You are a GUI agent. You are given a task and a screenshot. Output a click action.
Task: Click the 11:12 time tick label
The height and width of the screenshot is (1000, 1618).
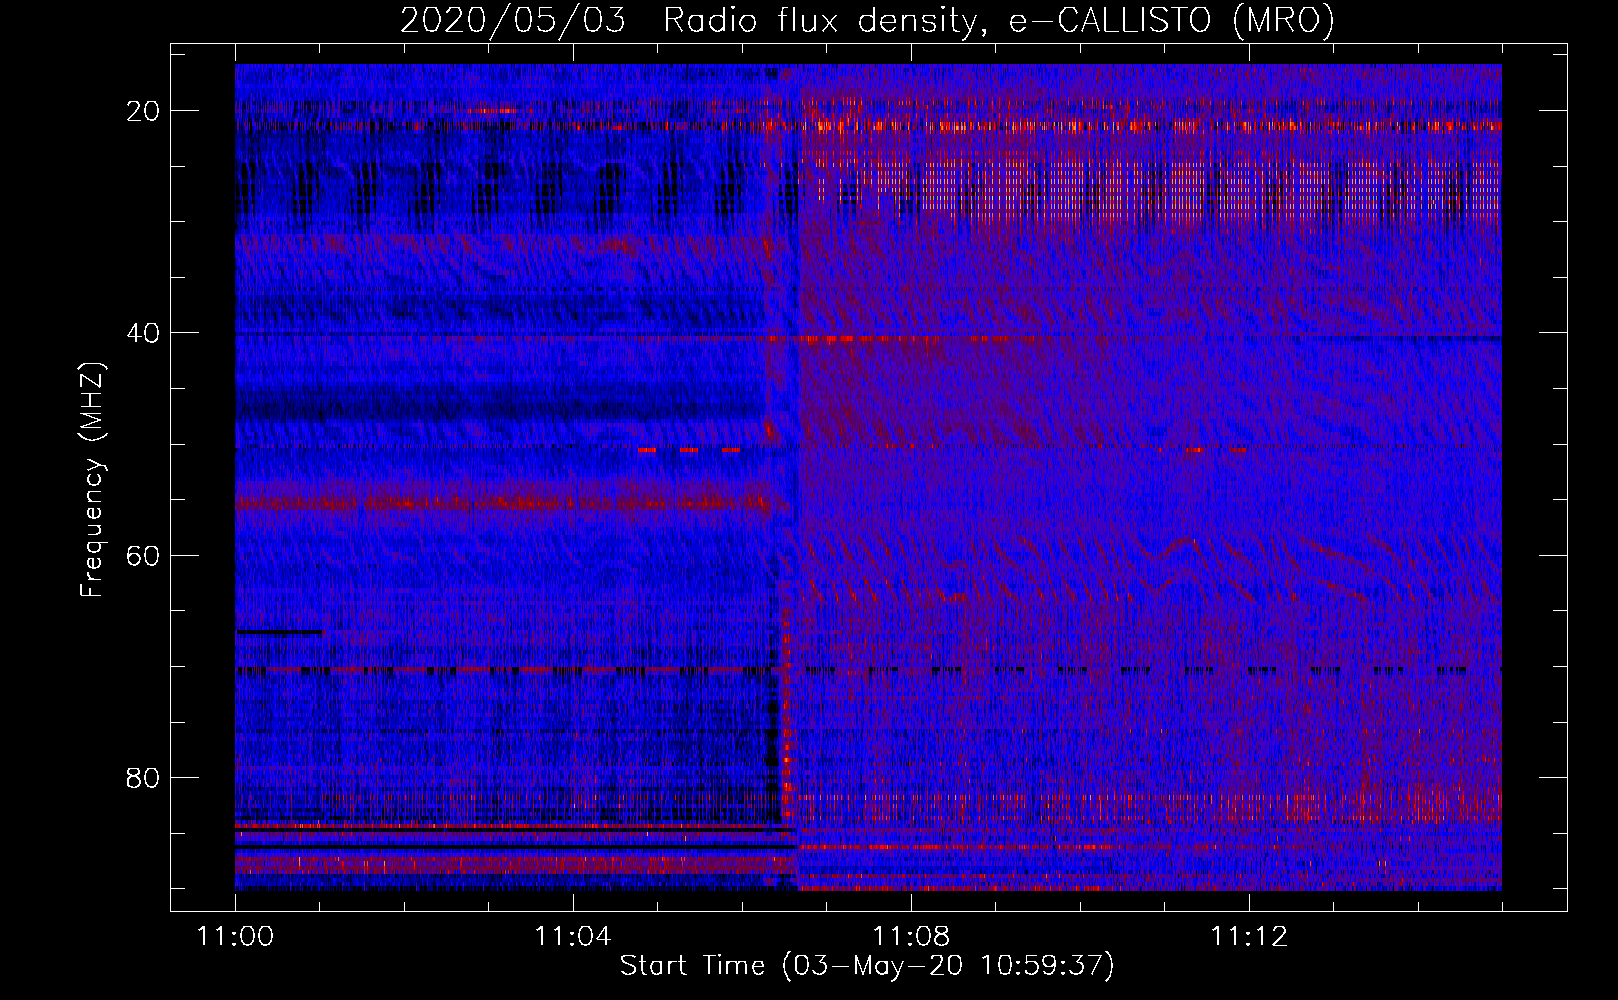pyautogui.click(x=1248, y=936)
